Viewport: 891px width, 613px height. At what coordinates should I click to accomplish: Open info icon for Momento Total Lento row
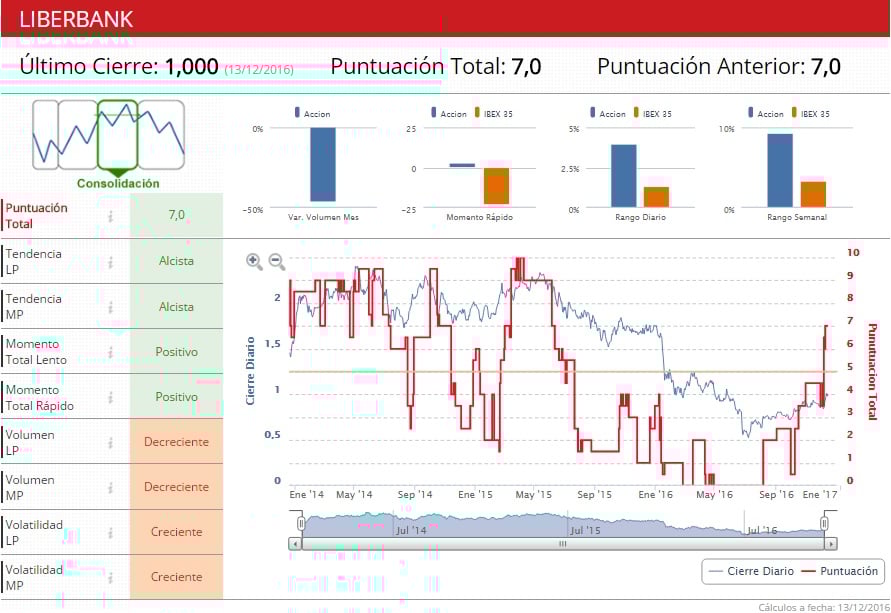111,352
